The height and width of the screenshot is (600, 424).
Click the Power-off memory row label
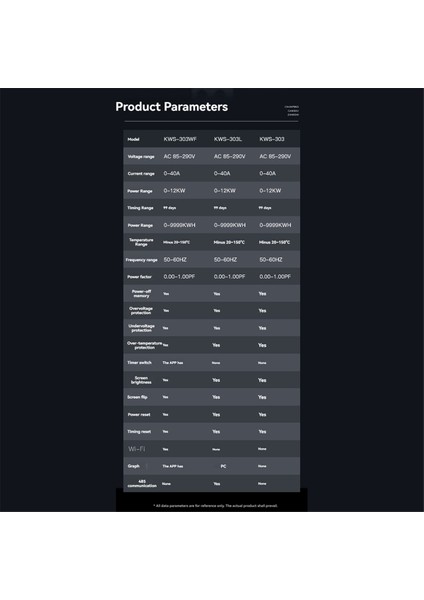pos(141,293)
